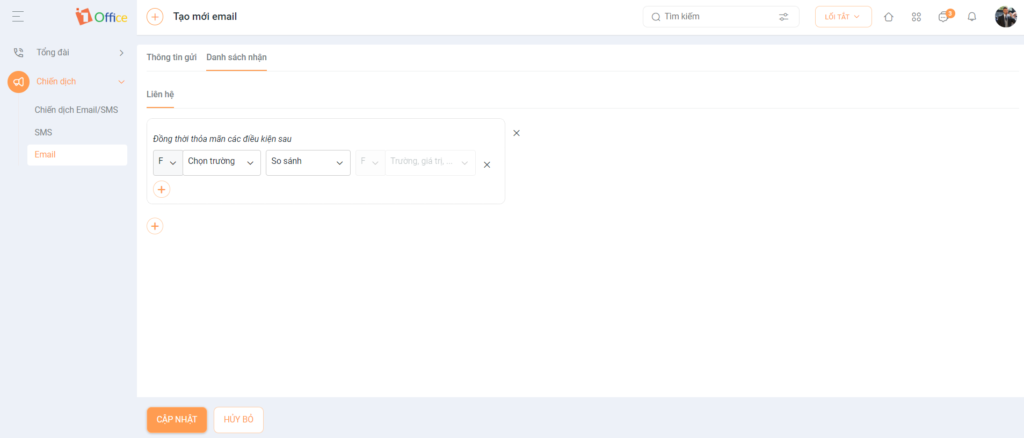Open search filter settings icon
Image resolution: width=1024 pixels, height=438 pixels.
click(x=784, y=17)
